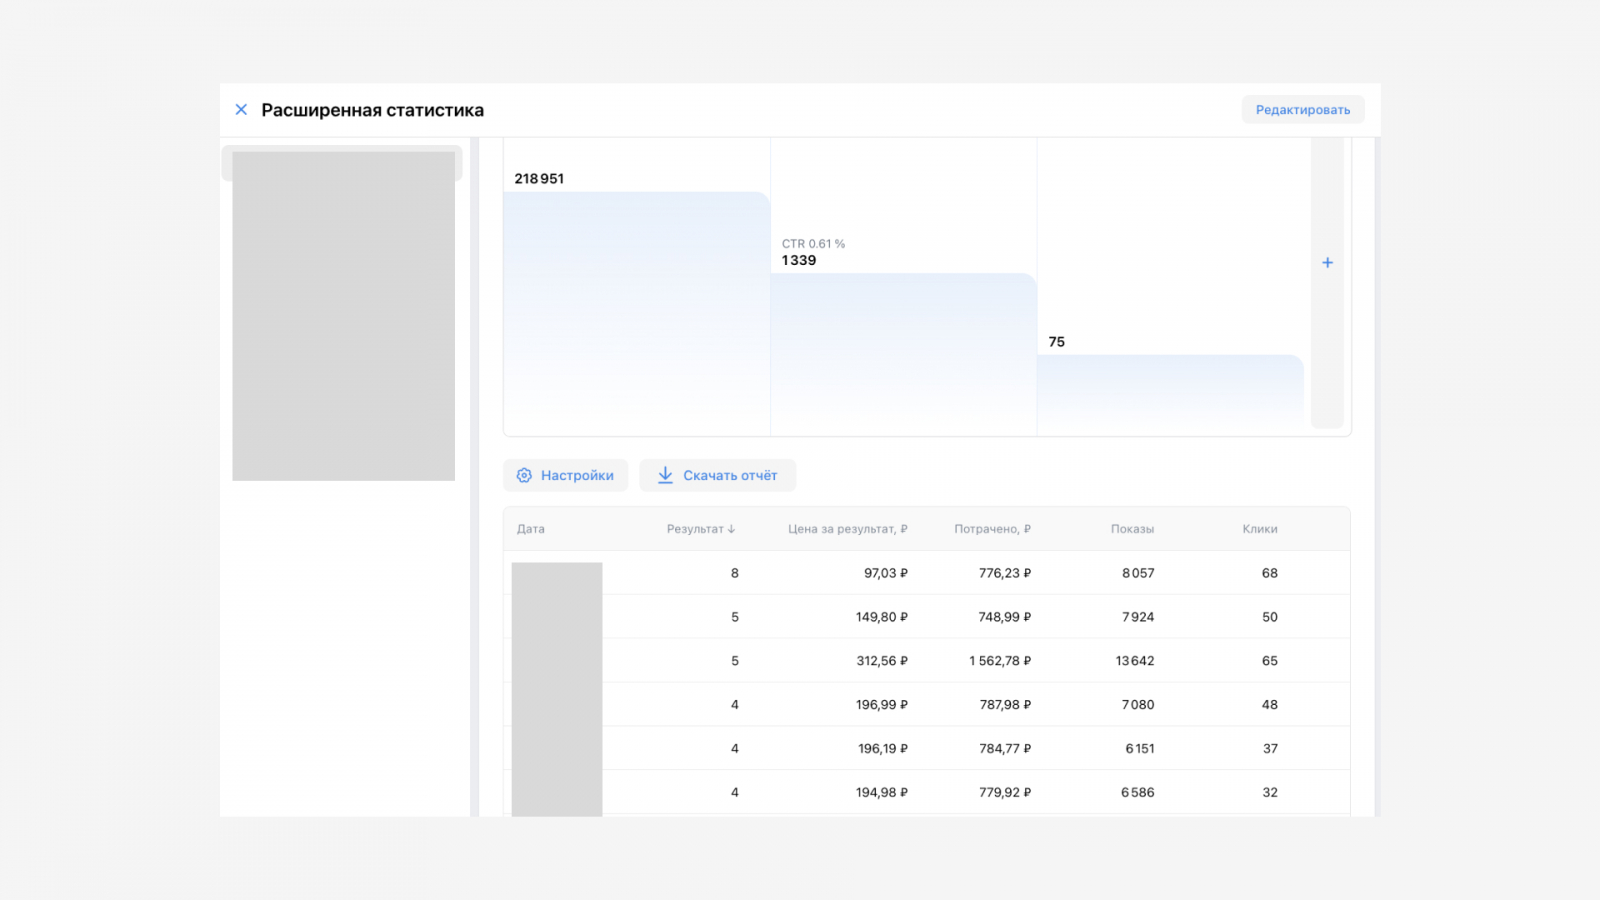Image resolution: width=1600 pixels, height=900 pixels.
Task: Click the price cell 312,56 ₽
Action: click(x=882, y=661)
